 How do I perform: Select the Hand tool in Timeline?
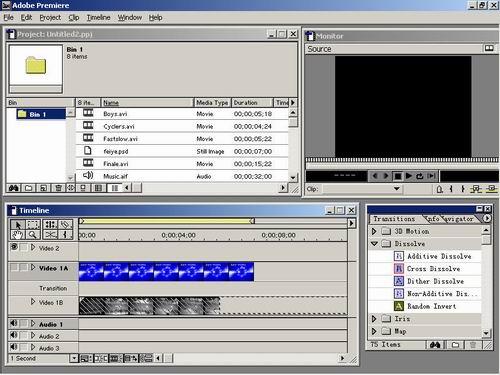click(18, 235)
